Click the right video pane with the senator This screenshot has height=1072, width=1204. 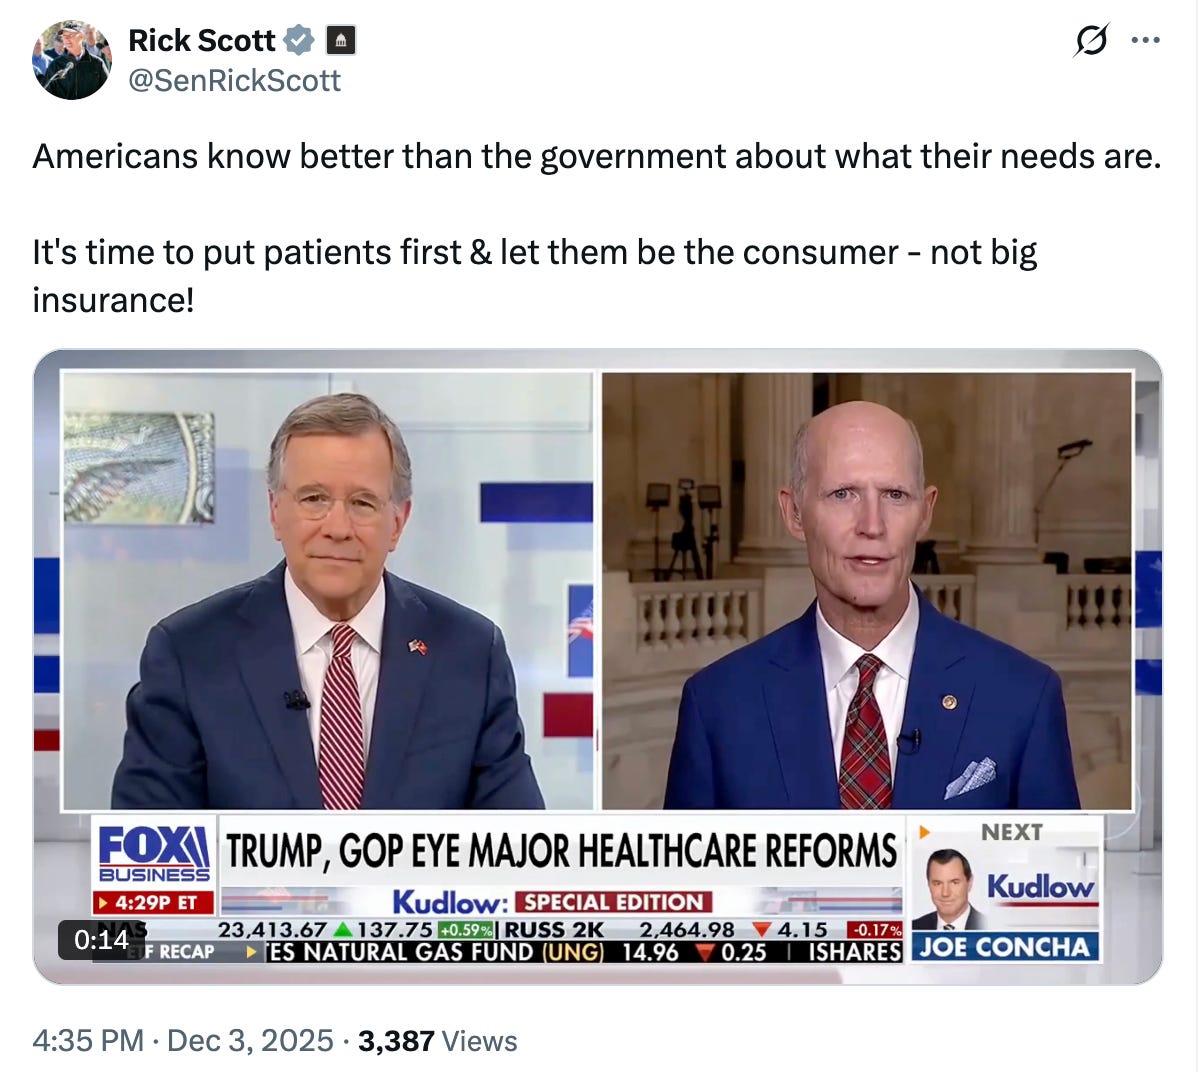[x=866, y=590]
